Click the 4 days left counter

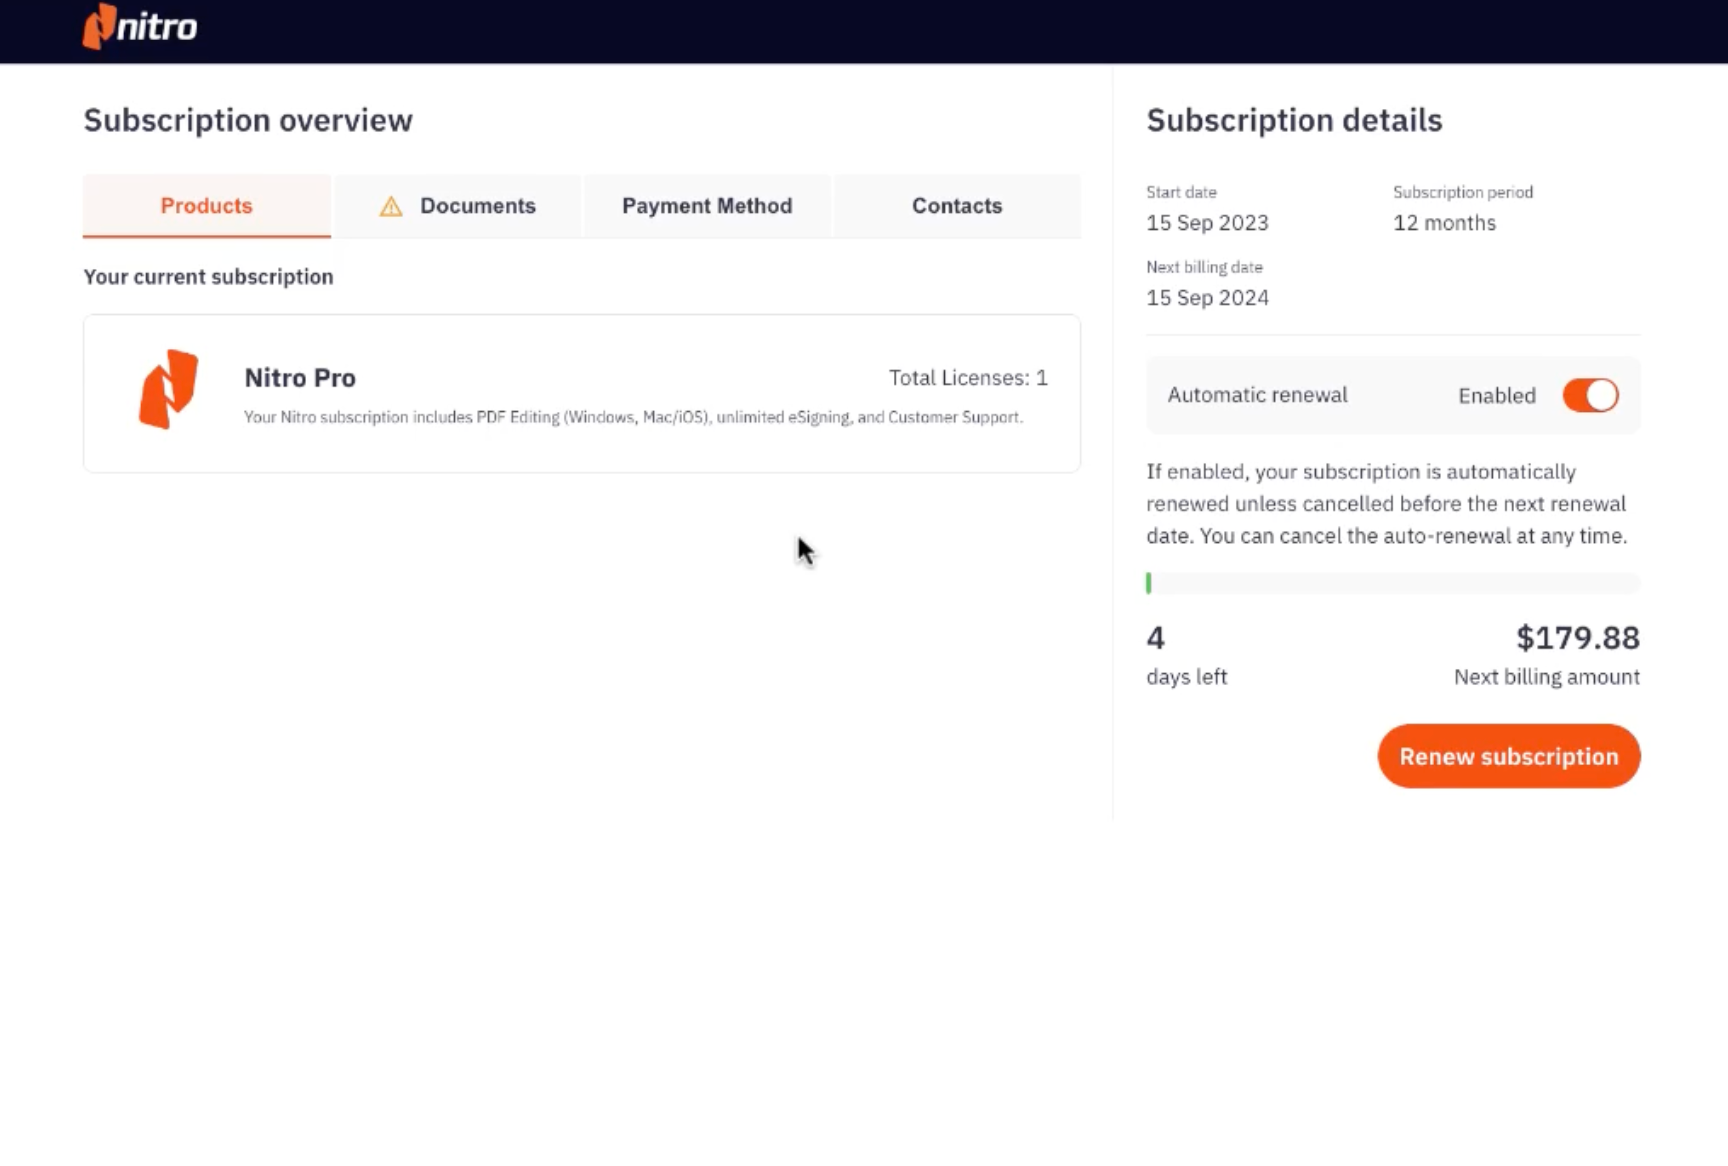[1156, 638]
